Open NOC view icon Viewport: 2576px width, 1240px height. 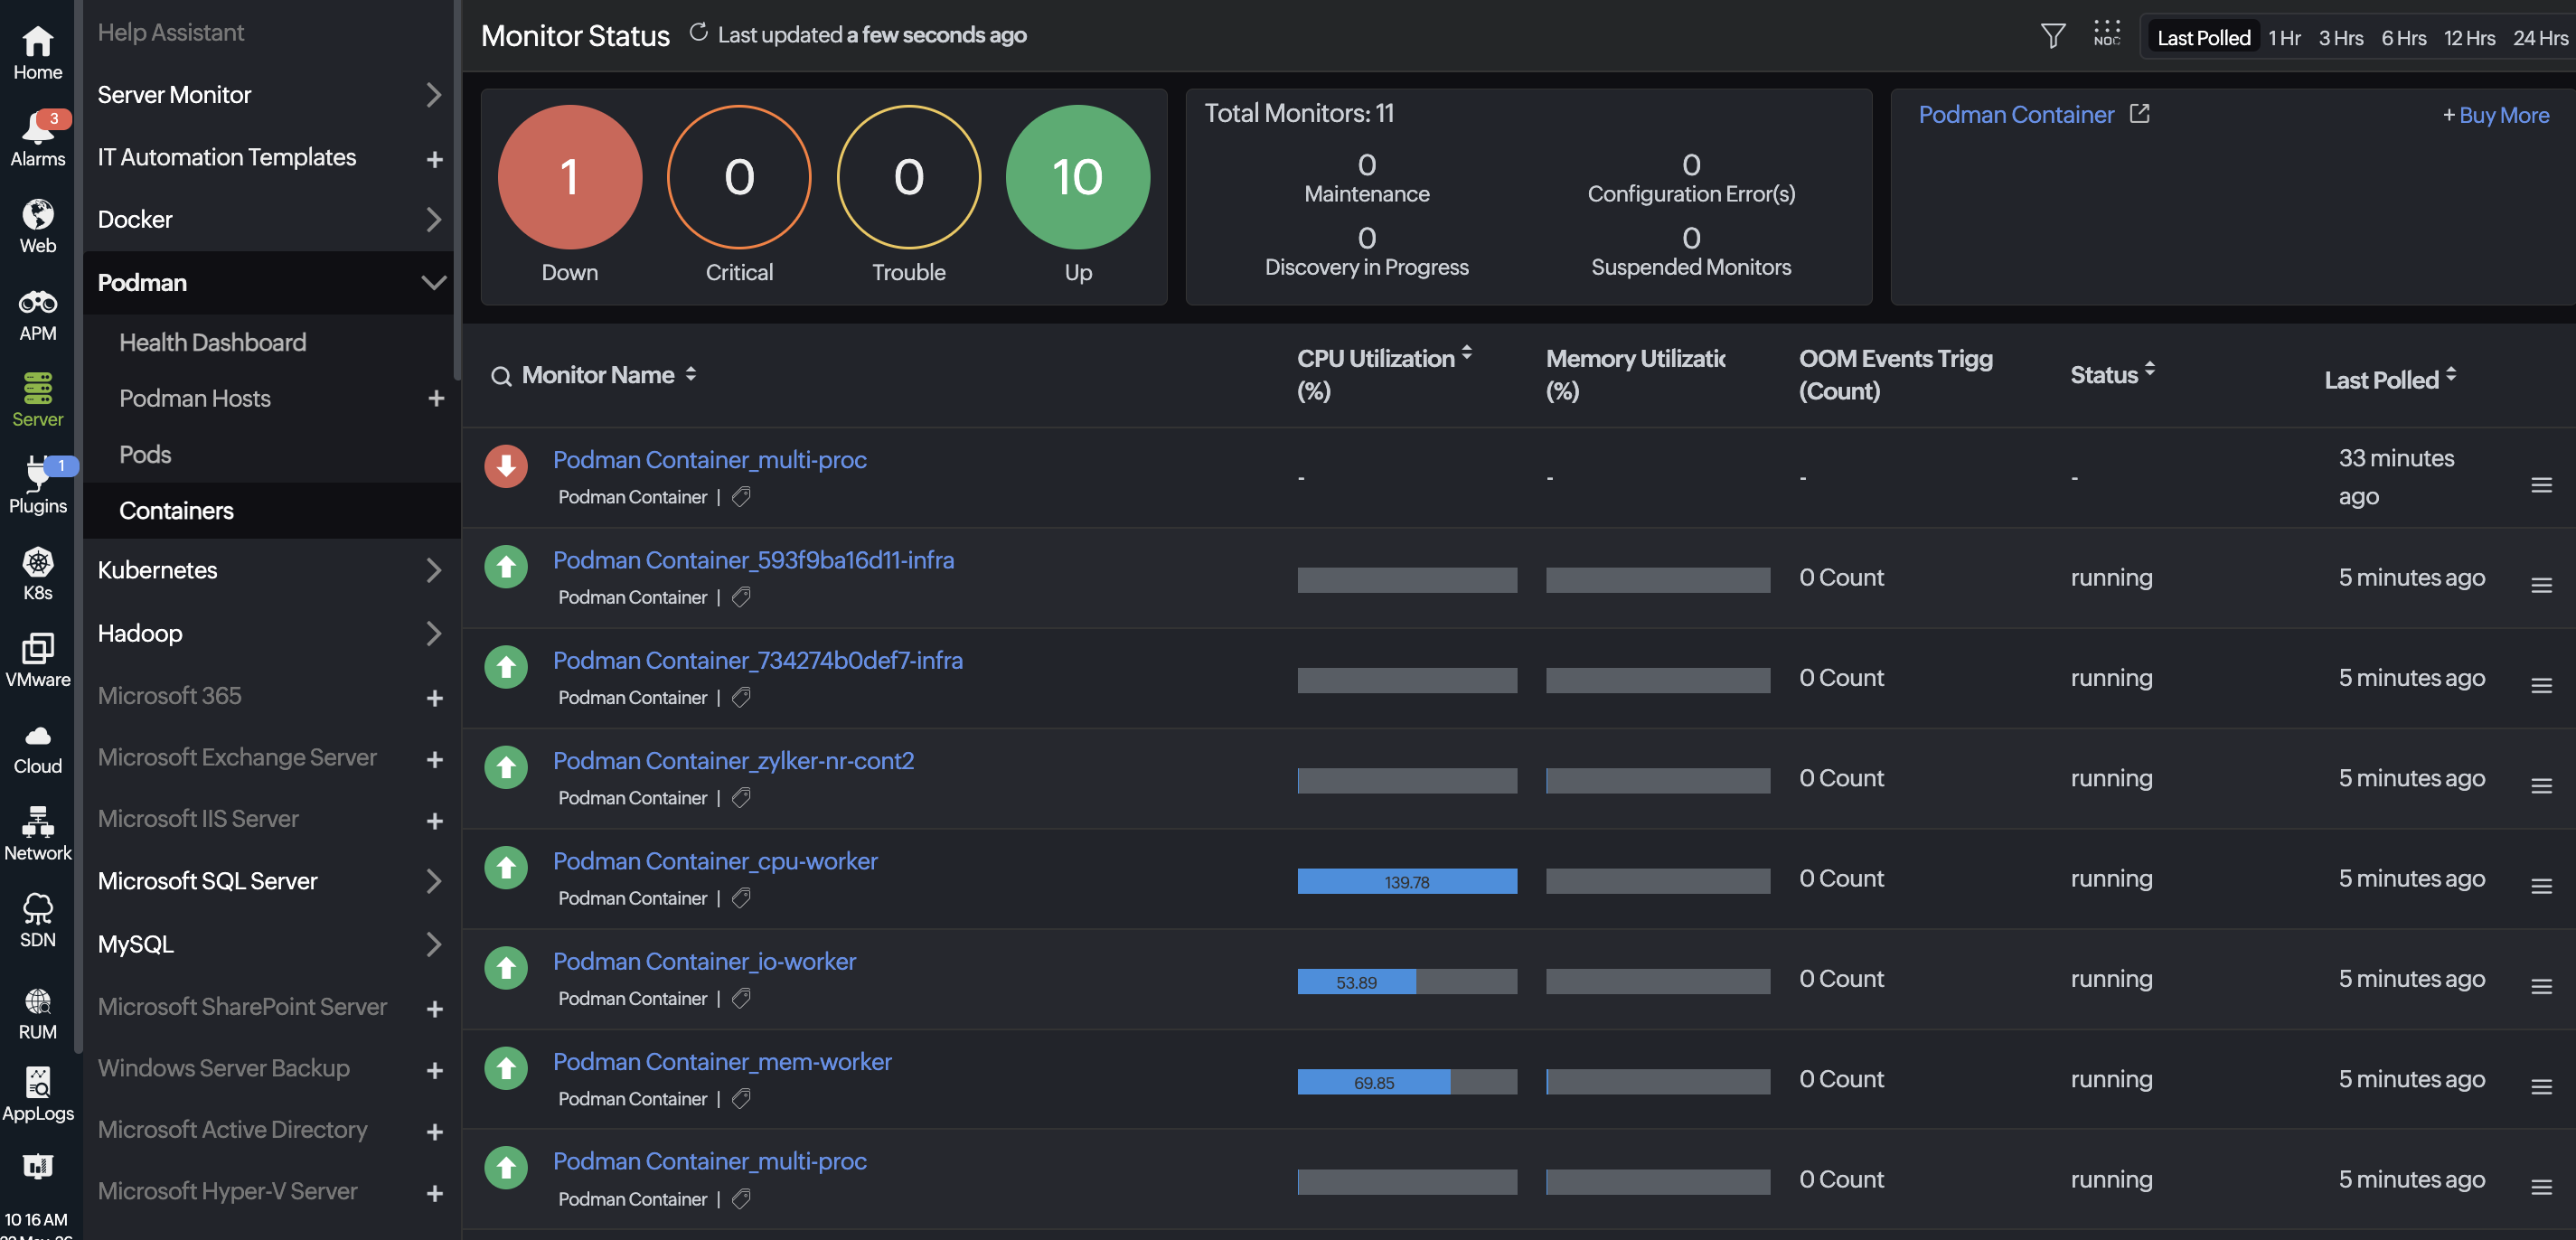click(x=2106, y=34)
